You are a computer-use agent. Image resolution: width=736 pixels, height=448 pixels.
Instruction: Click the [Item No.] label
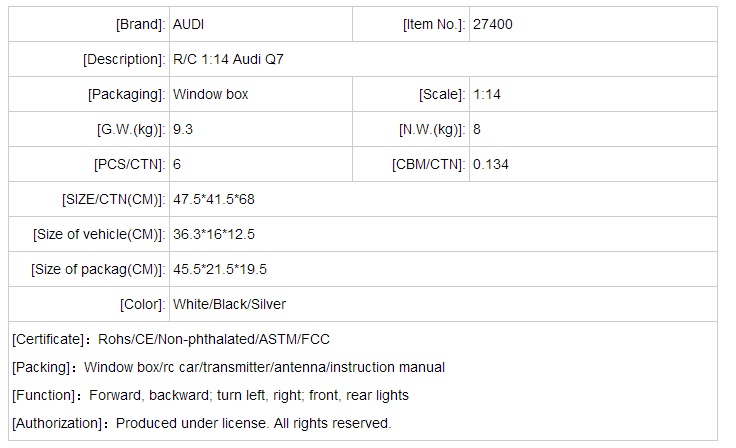(x=432, y=24)
